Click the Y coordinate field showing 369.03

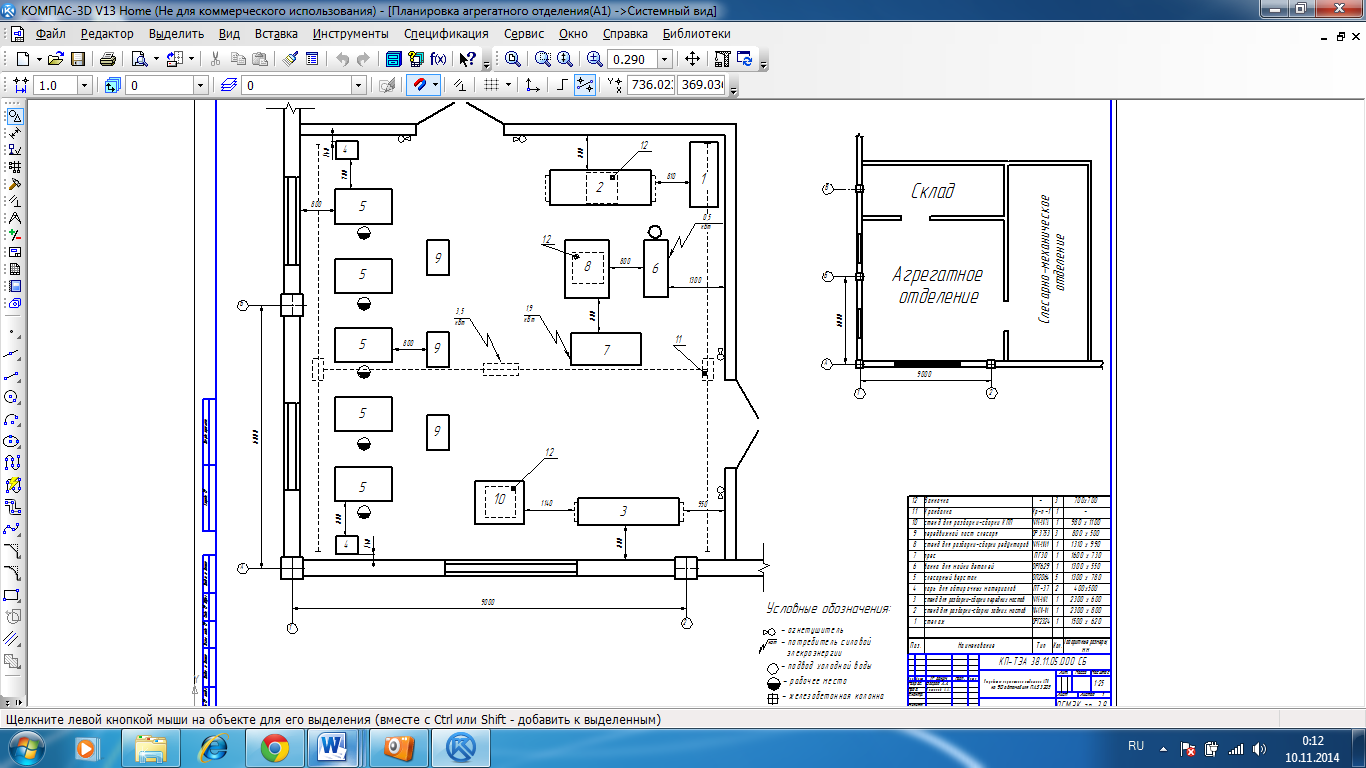(x=702, y=85)
